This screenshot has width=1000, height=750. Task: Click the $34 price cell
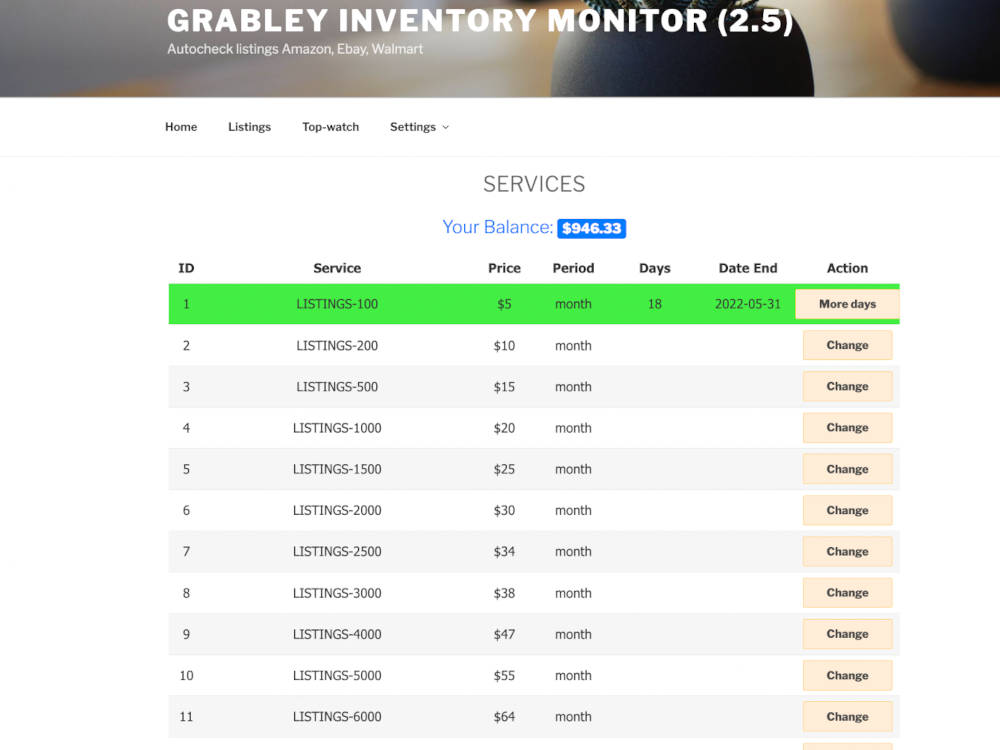pyautogui.click(x=504, y=552)
